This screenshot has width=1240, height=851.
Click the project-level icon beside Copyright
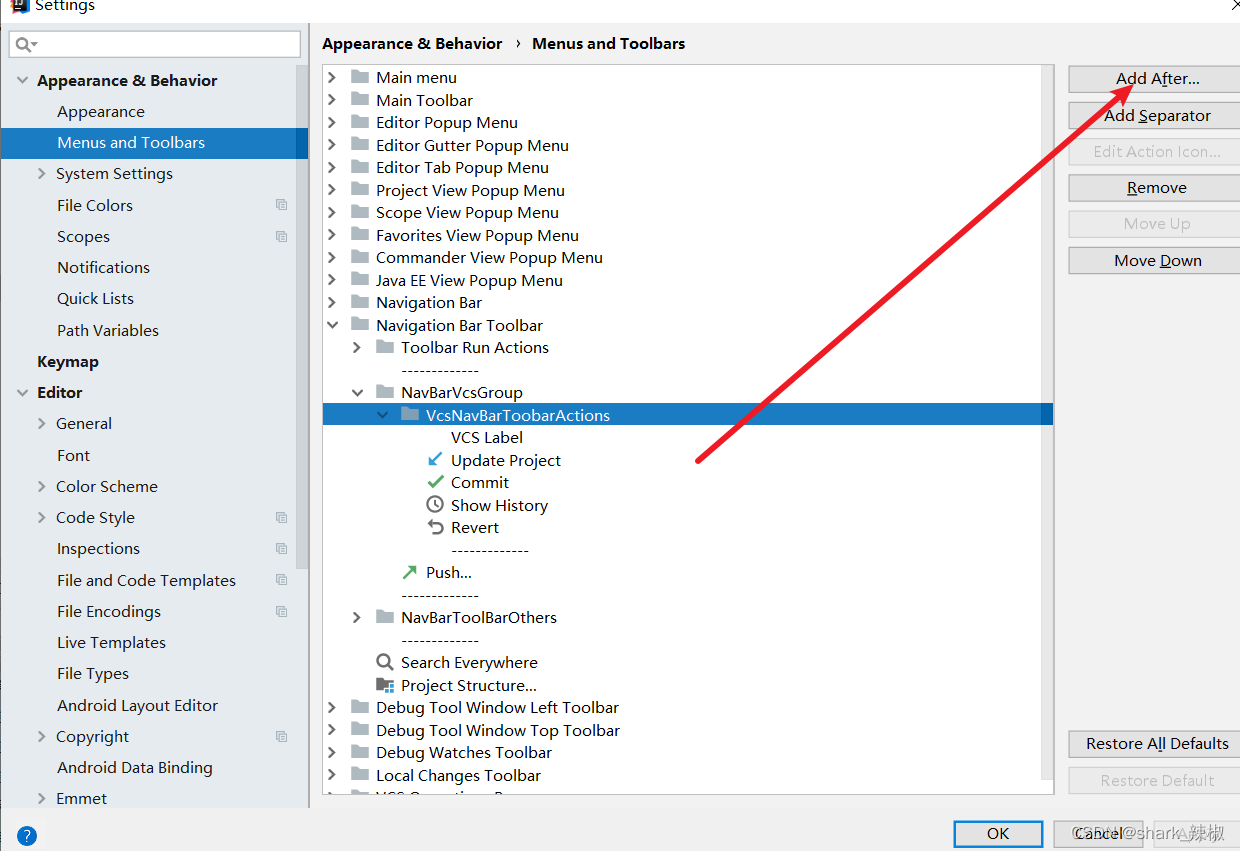coord(282,736)
